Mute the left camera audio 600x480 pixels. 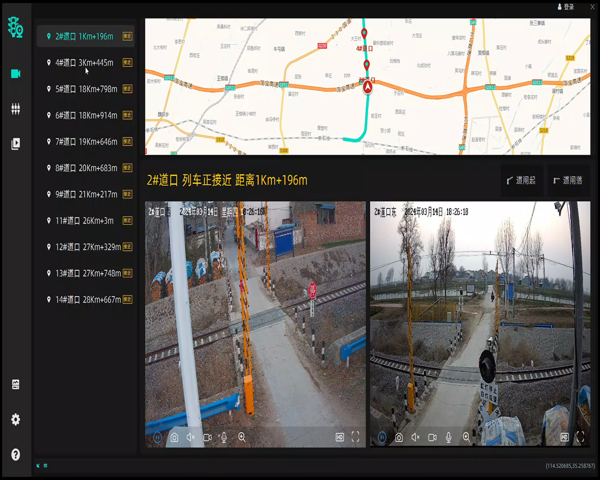click(191, 437)
